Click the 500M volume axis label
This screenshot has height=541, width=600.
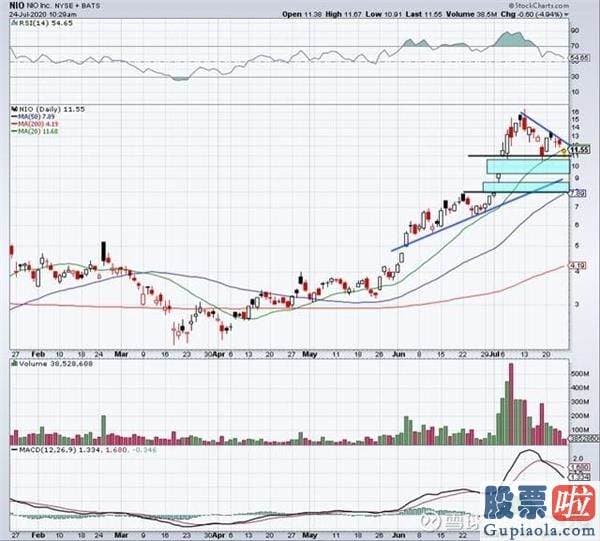click(x=581, y=373)
